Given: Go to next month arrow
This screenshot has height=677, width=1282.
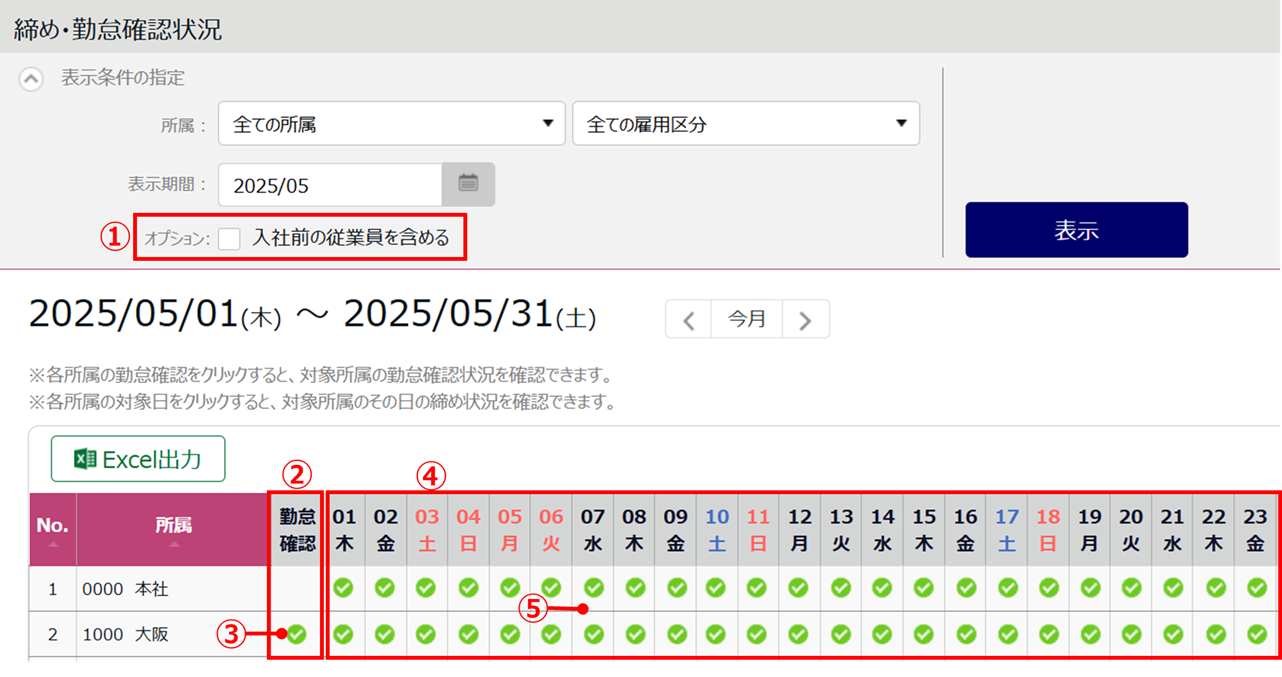Looking at the screenshot, I should click(806, 320).
